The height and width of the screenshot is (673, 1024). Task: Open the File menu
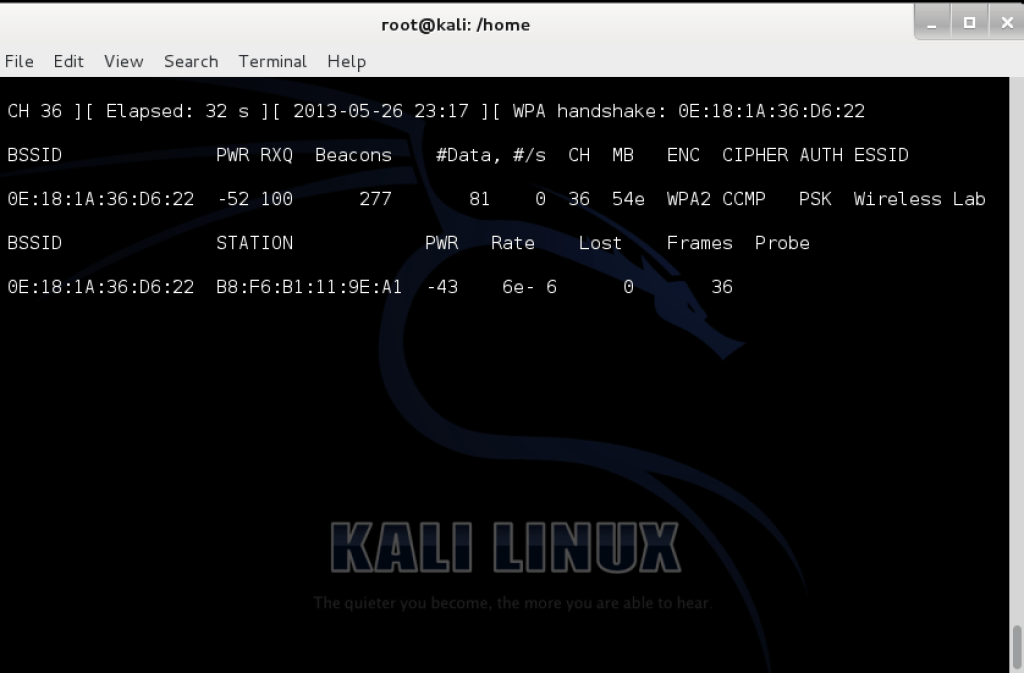pyautogui.click(x=19, y=61)
